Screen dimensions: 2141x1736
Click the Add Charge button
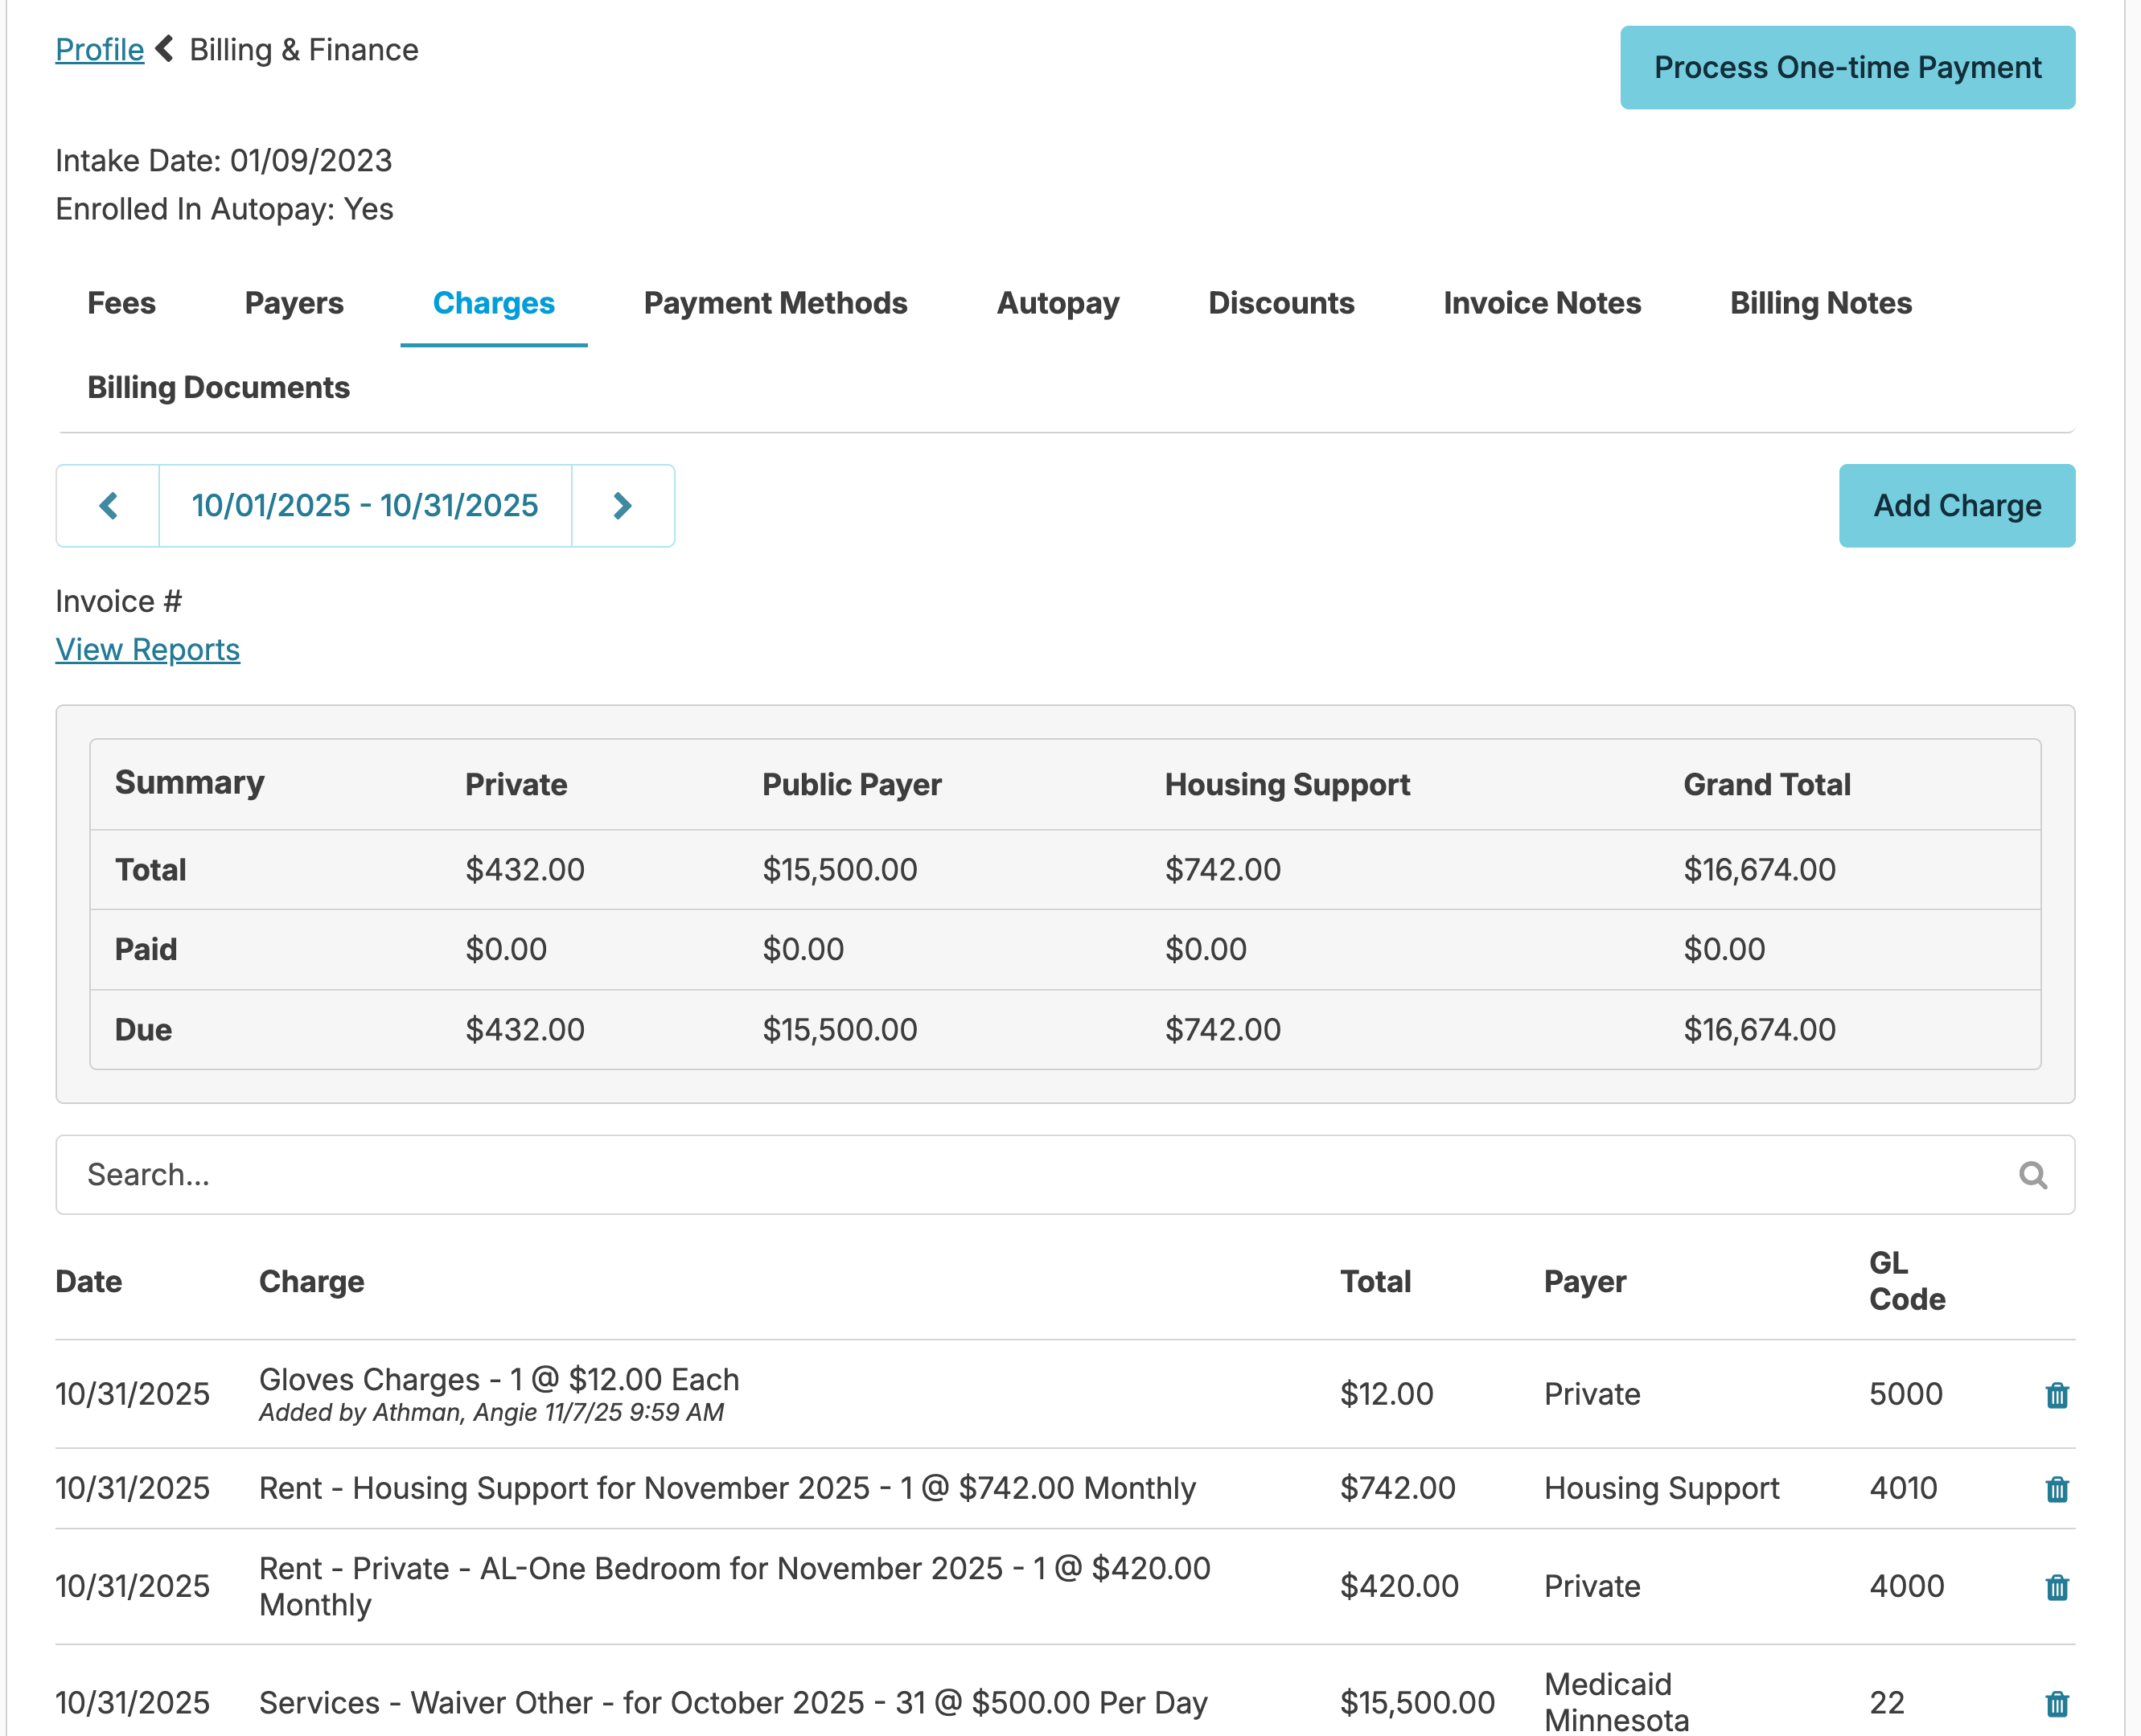click(1956, 506)
